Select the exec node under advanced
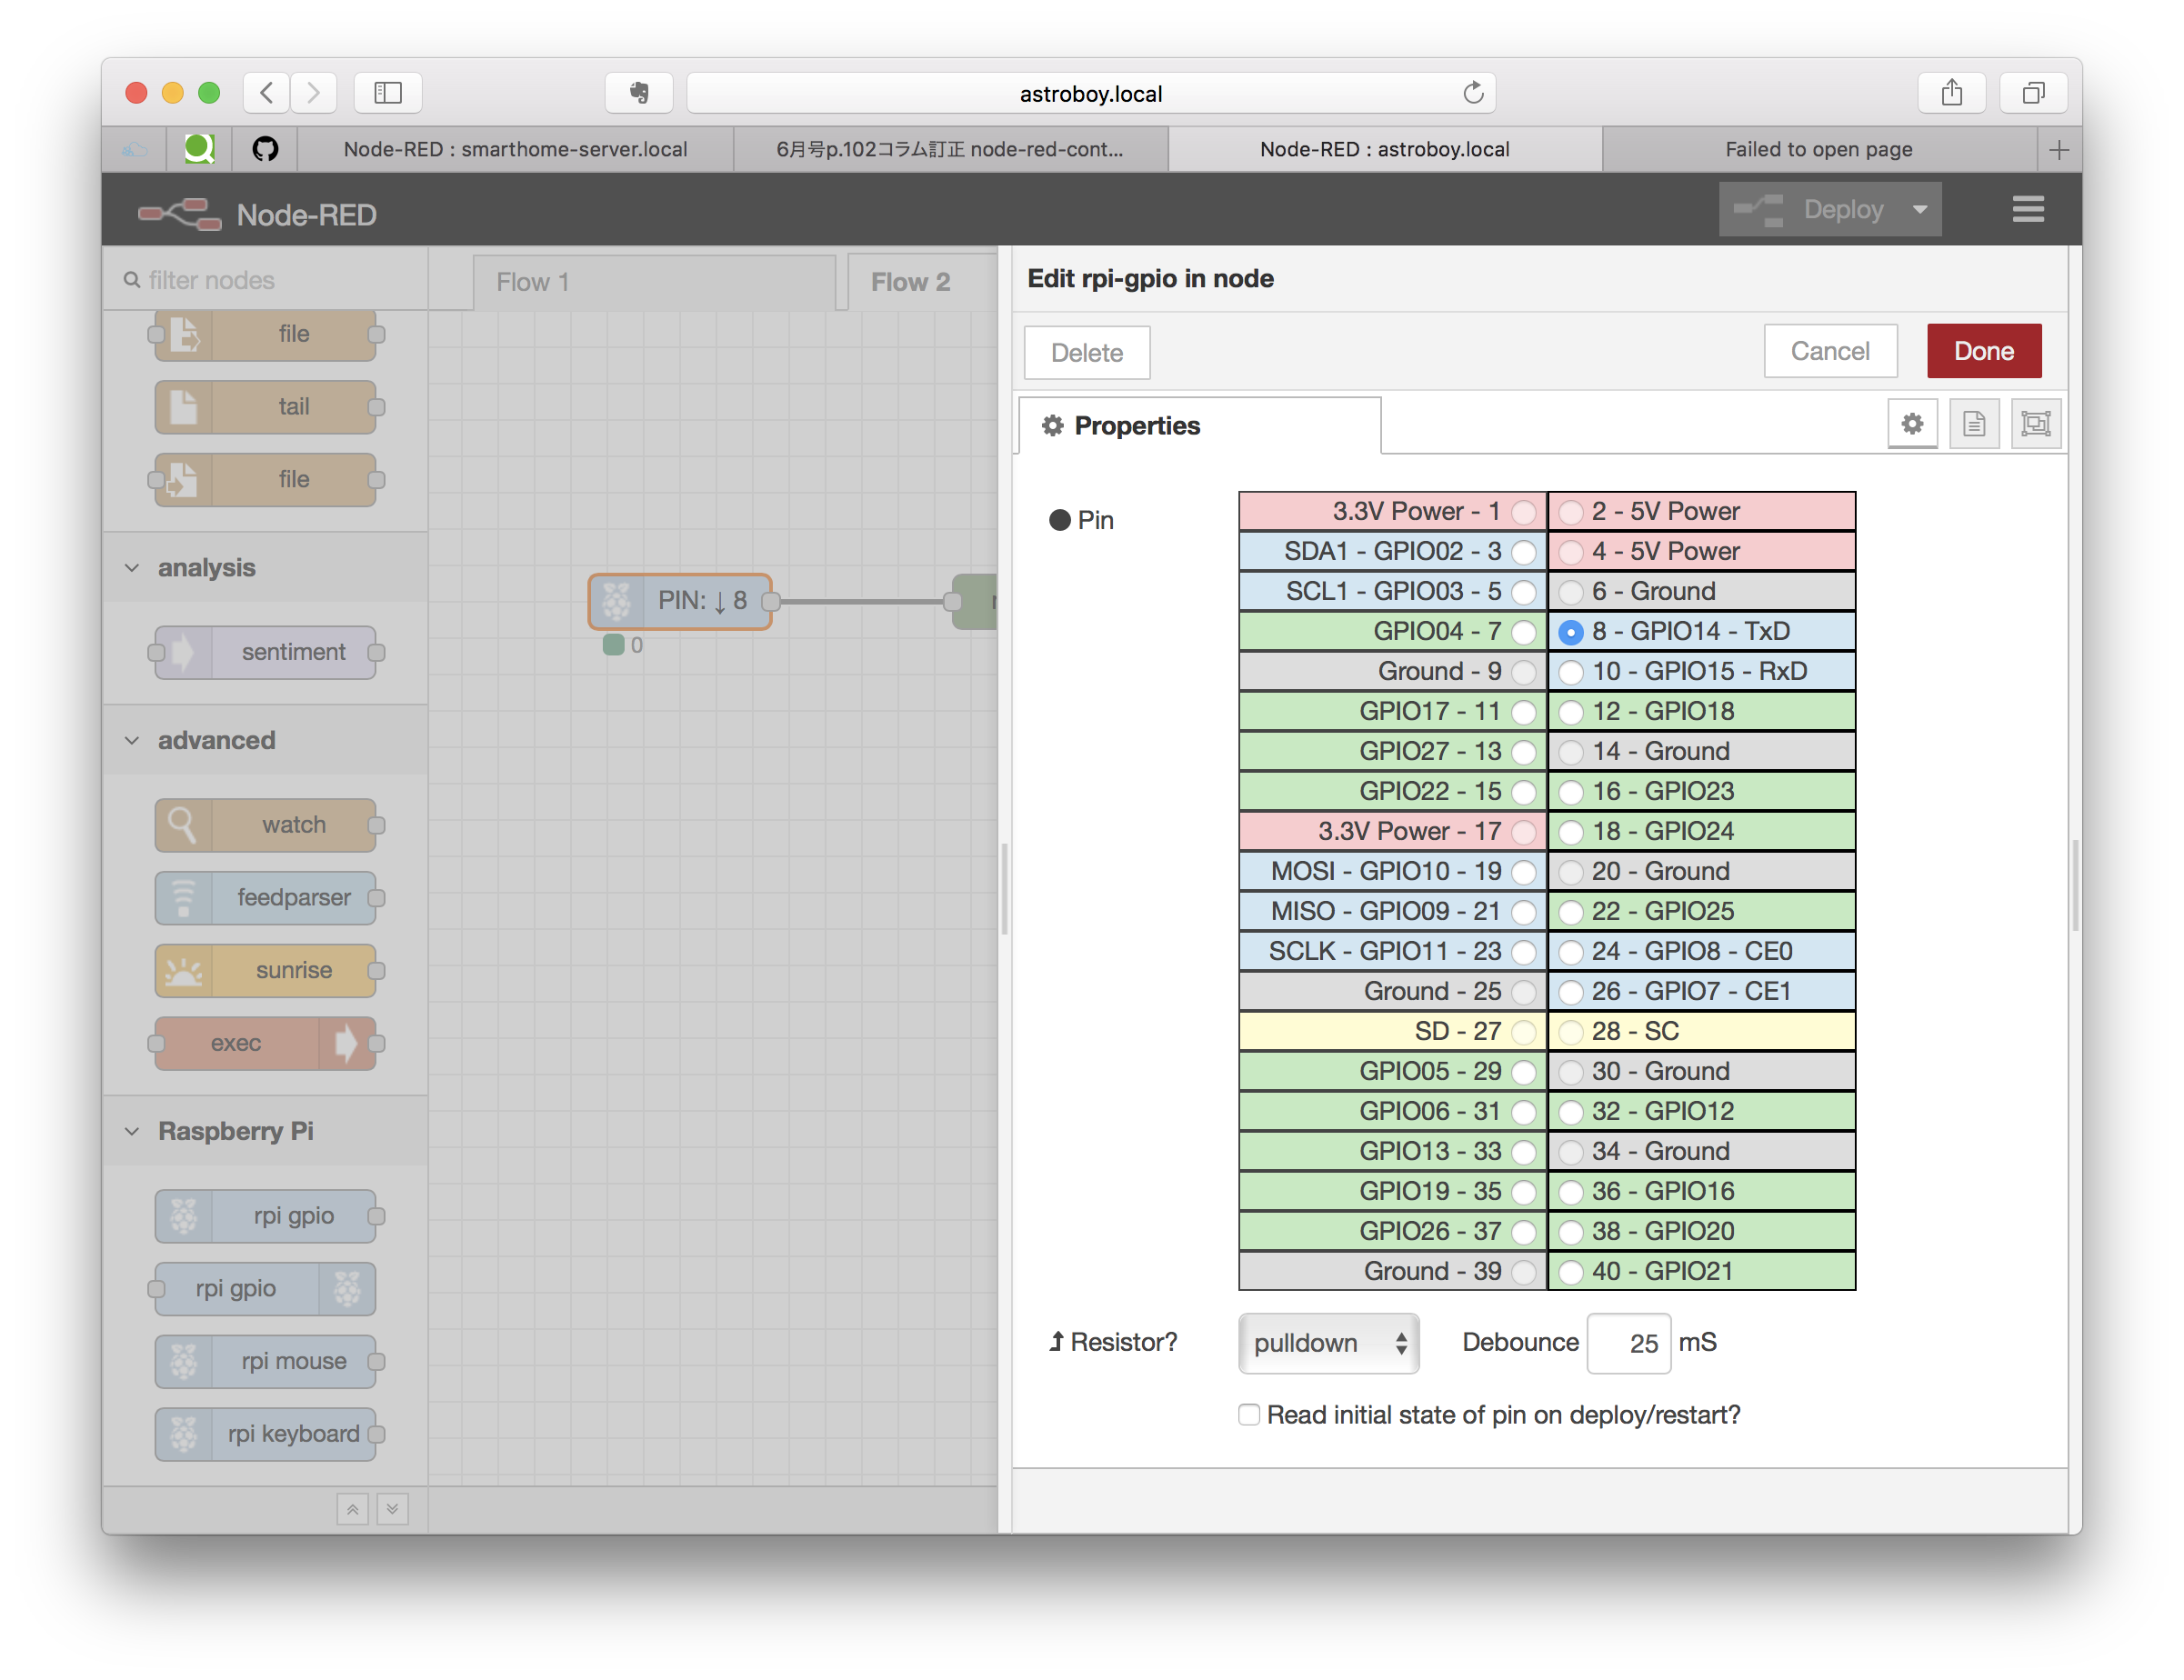Screen dimensions: 2184x1680 pos(265,1043)
